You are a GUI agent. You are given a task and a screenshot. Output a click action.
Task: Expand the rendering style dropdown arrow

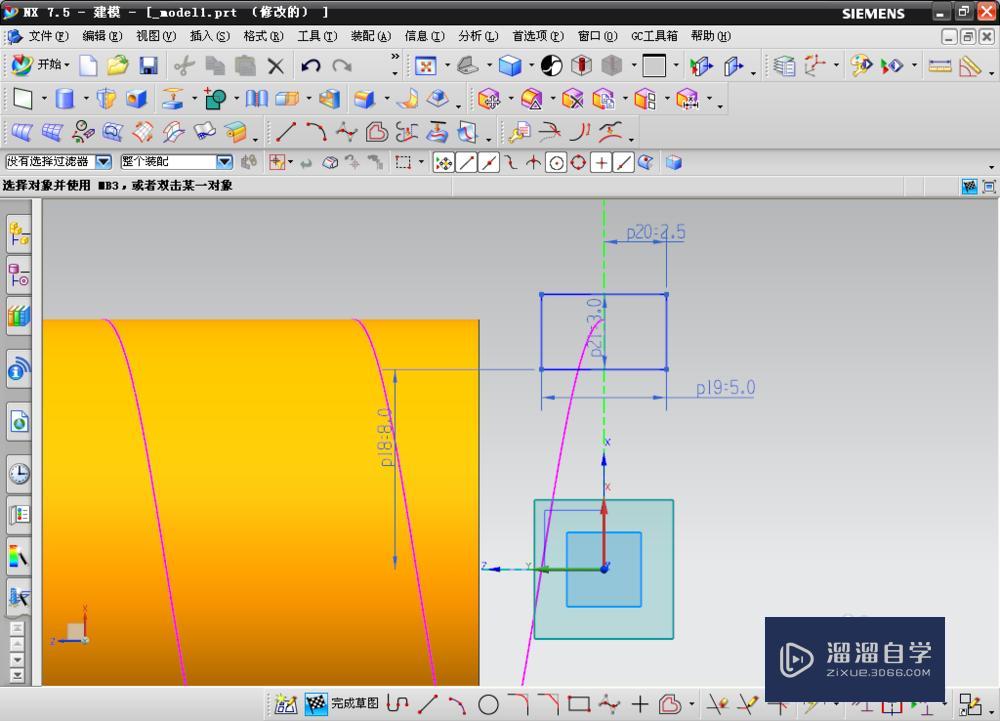[531, 65]
